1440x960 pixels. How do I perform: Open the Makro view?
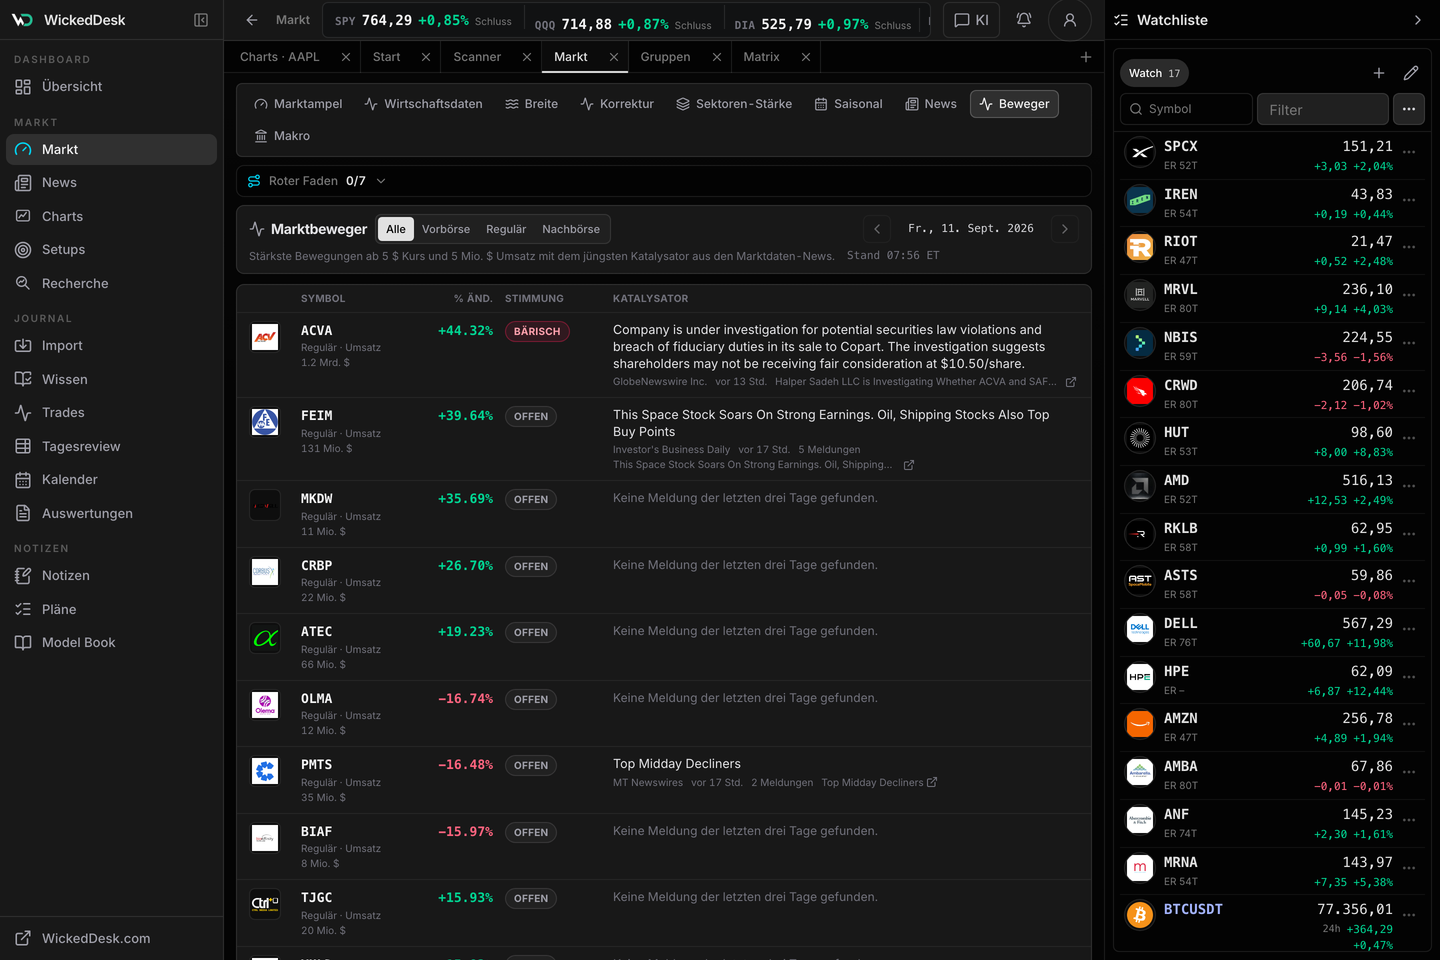282,136
